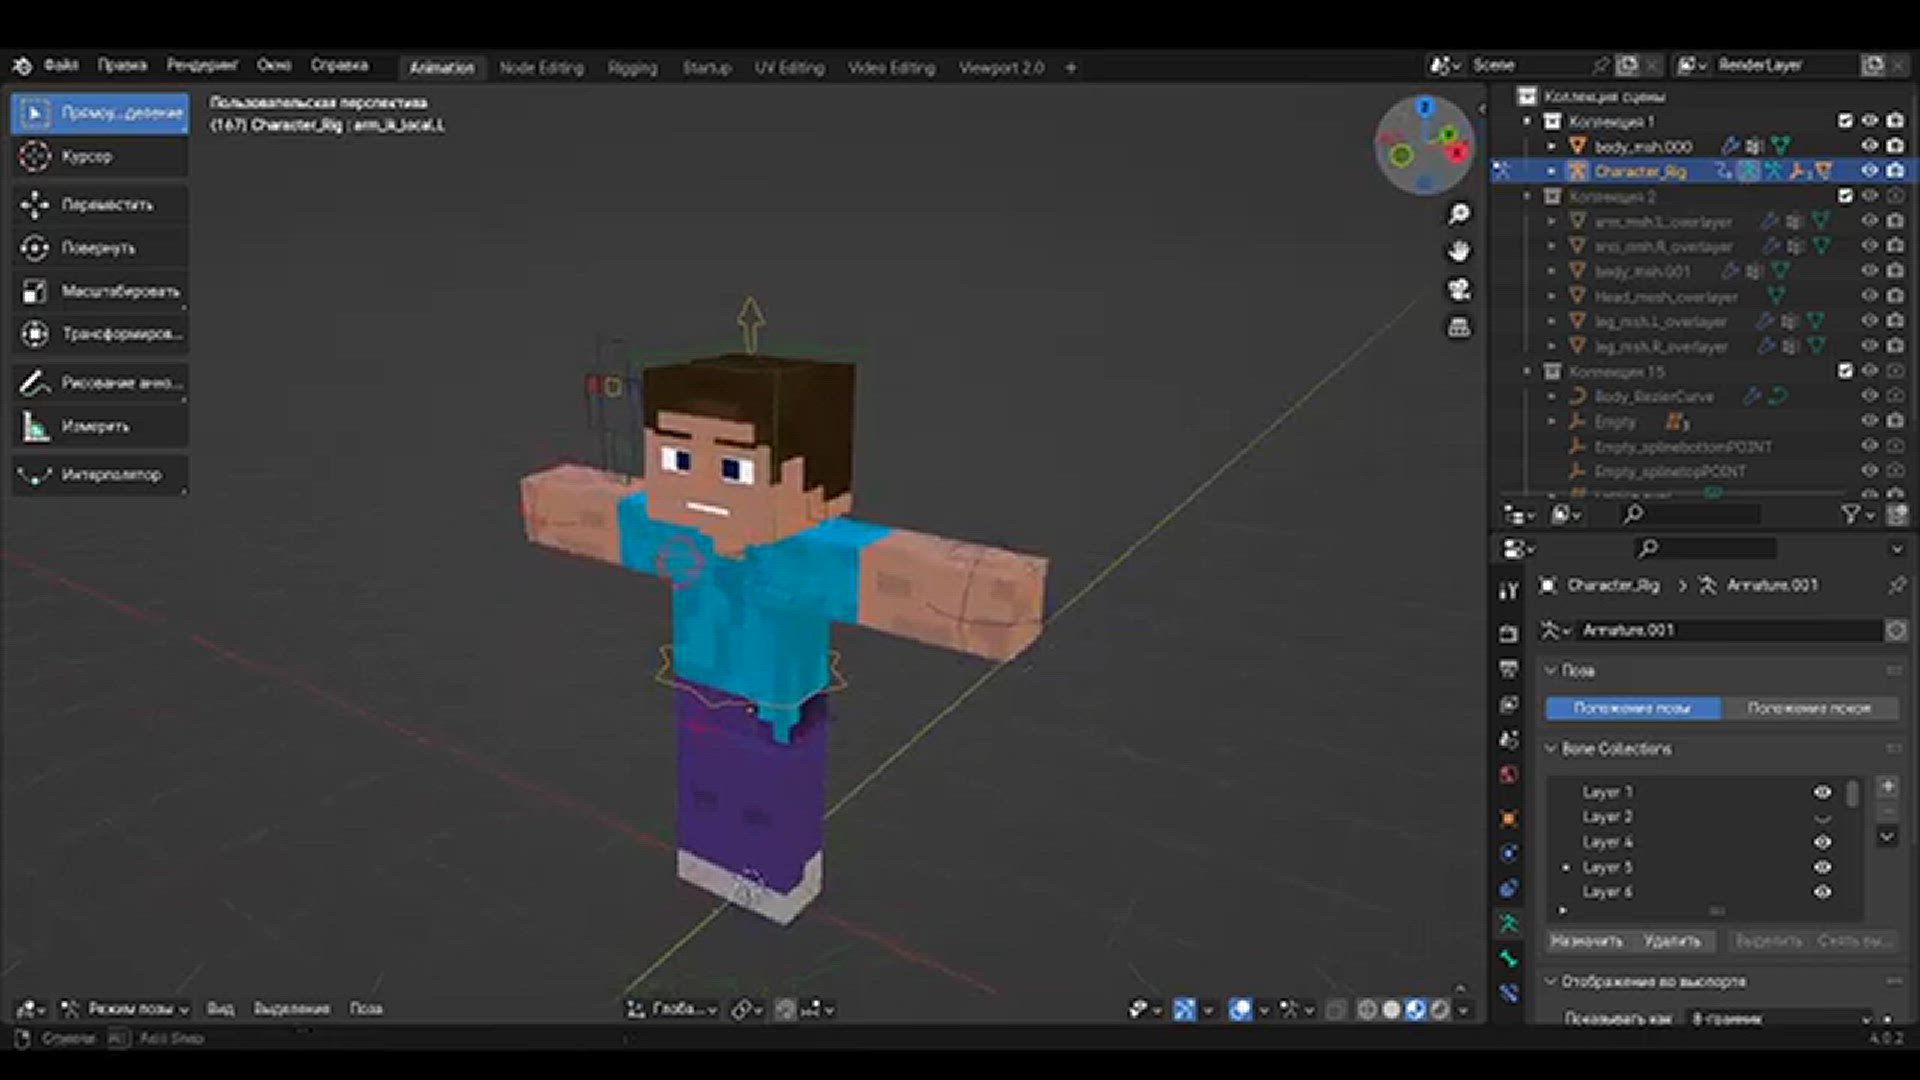Open the Файл menu

[61, 65]
